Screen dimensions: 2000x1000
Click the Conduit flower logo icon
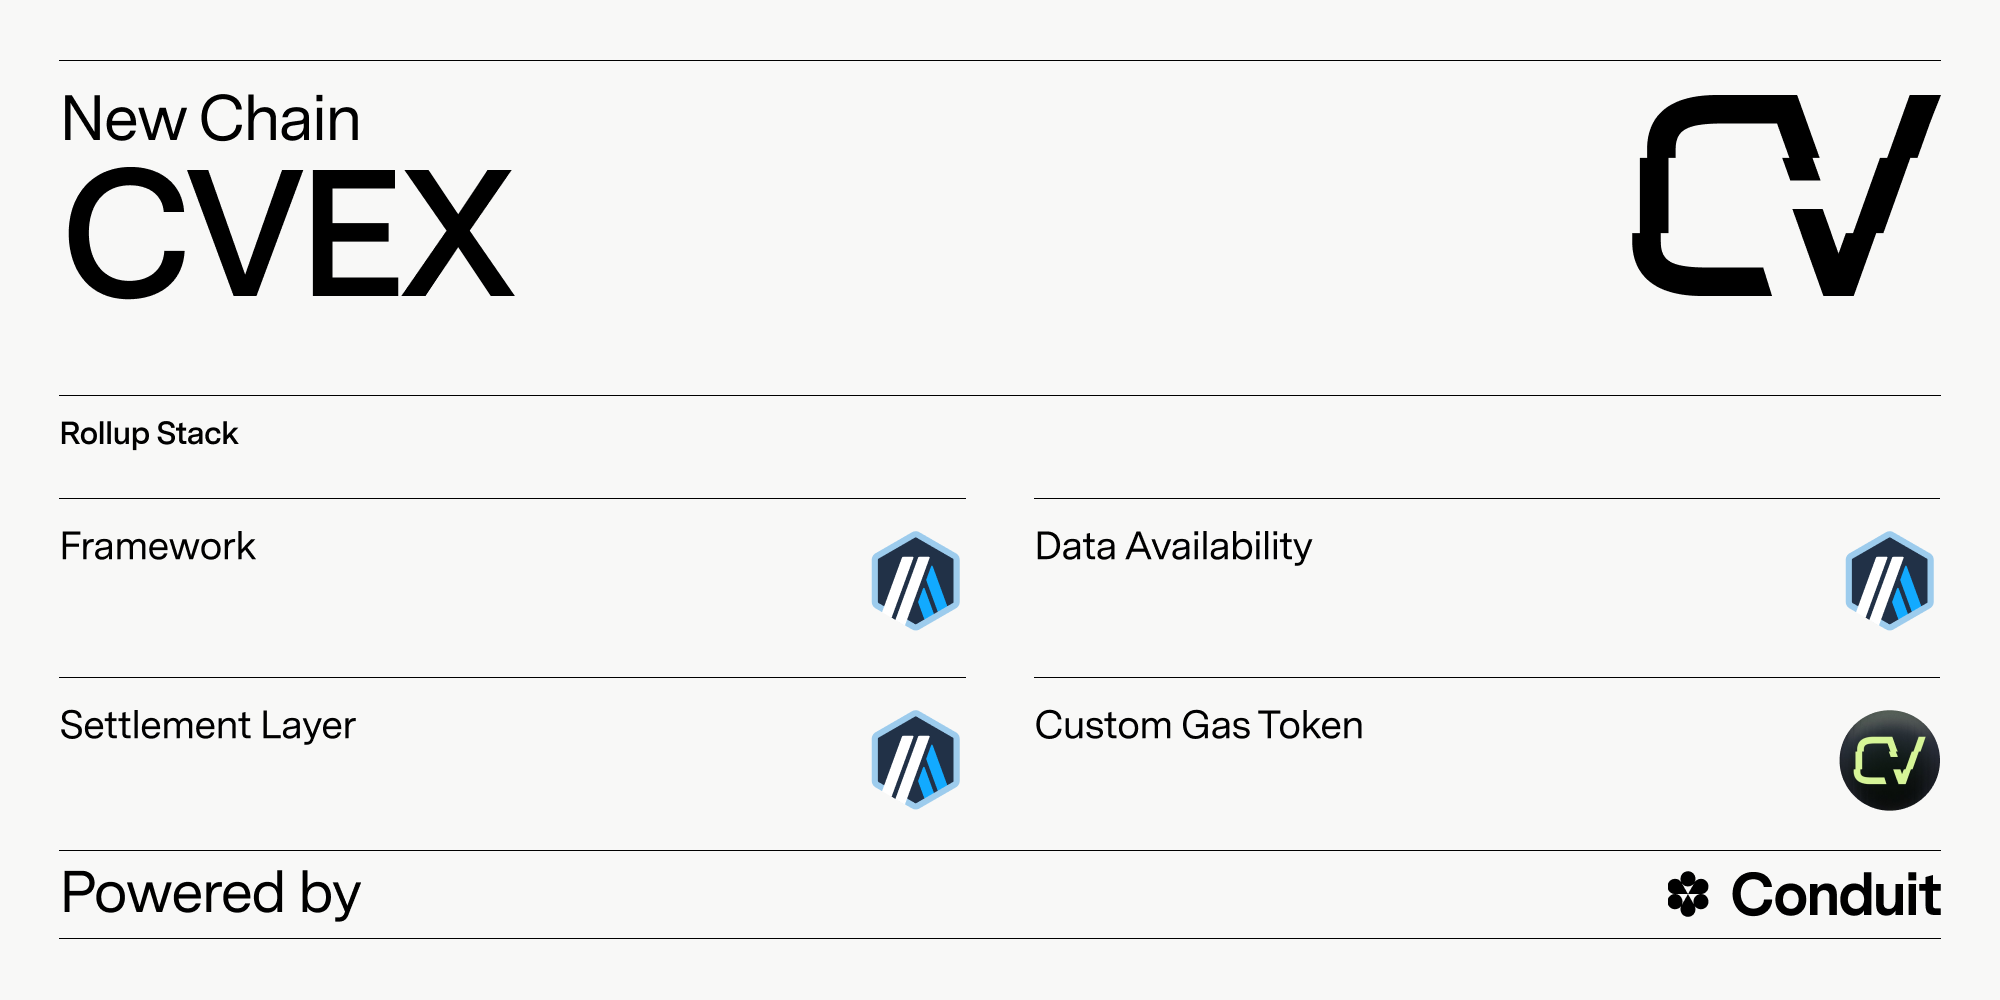coord(1688,894)
